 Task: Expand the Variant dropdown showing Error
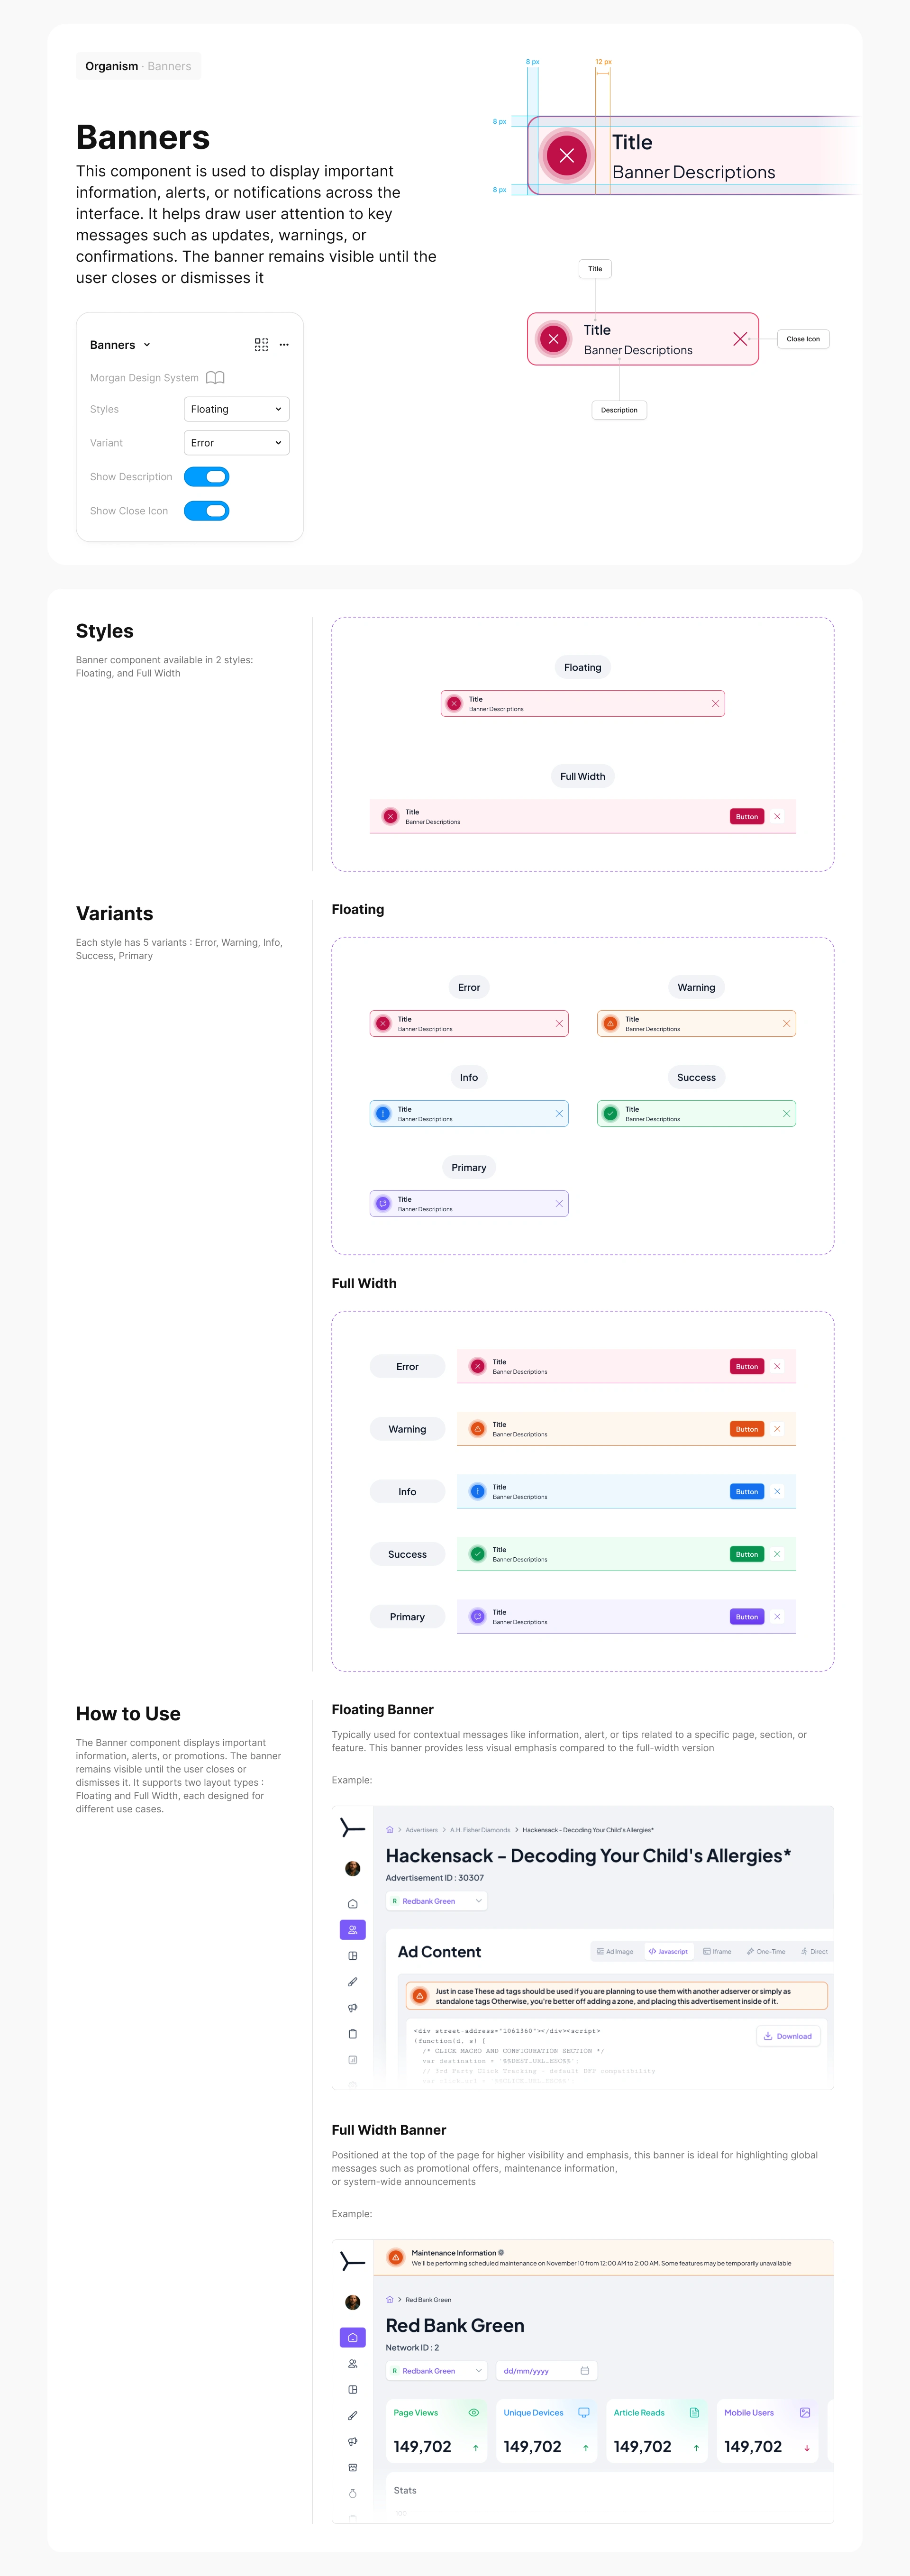pyautogui.click(x=237, y=443)
